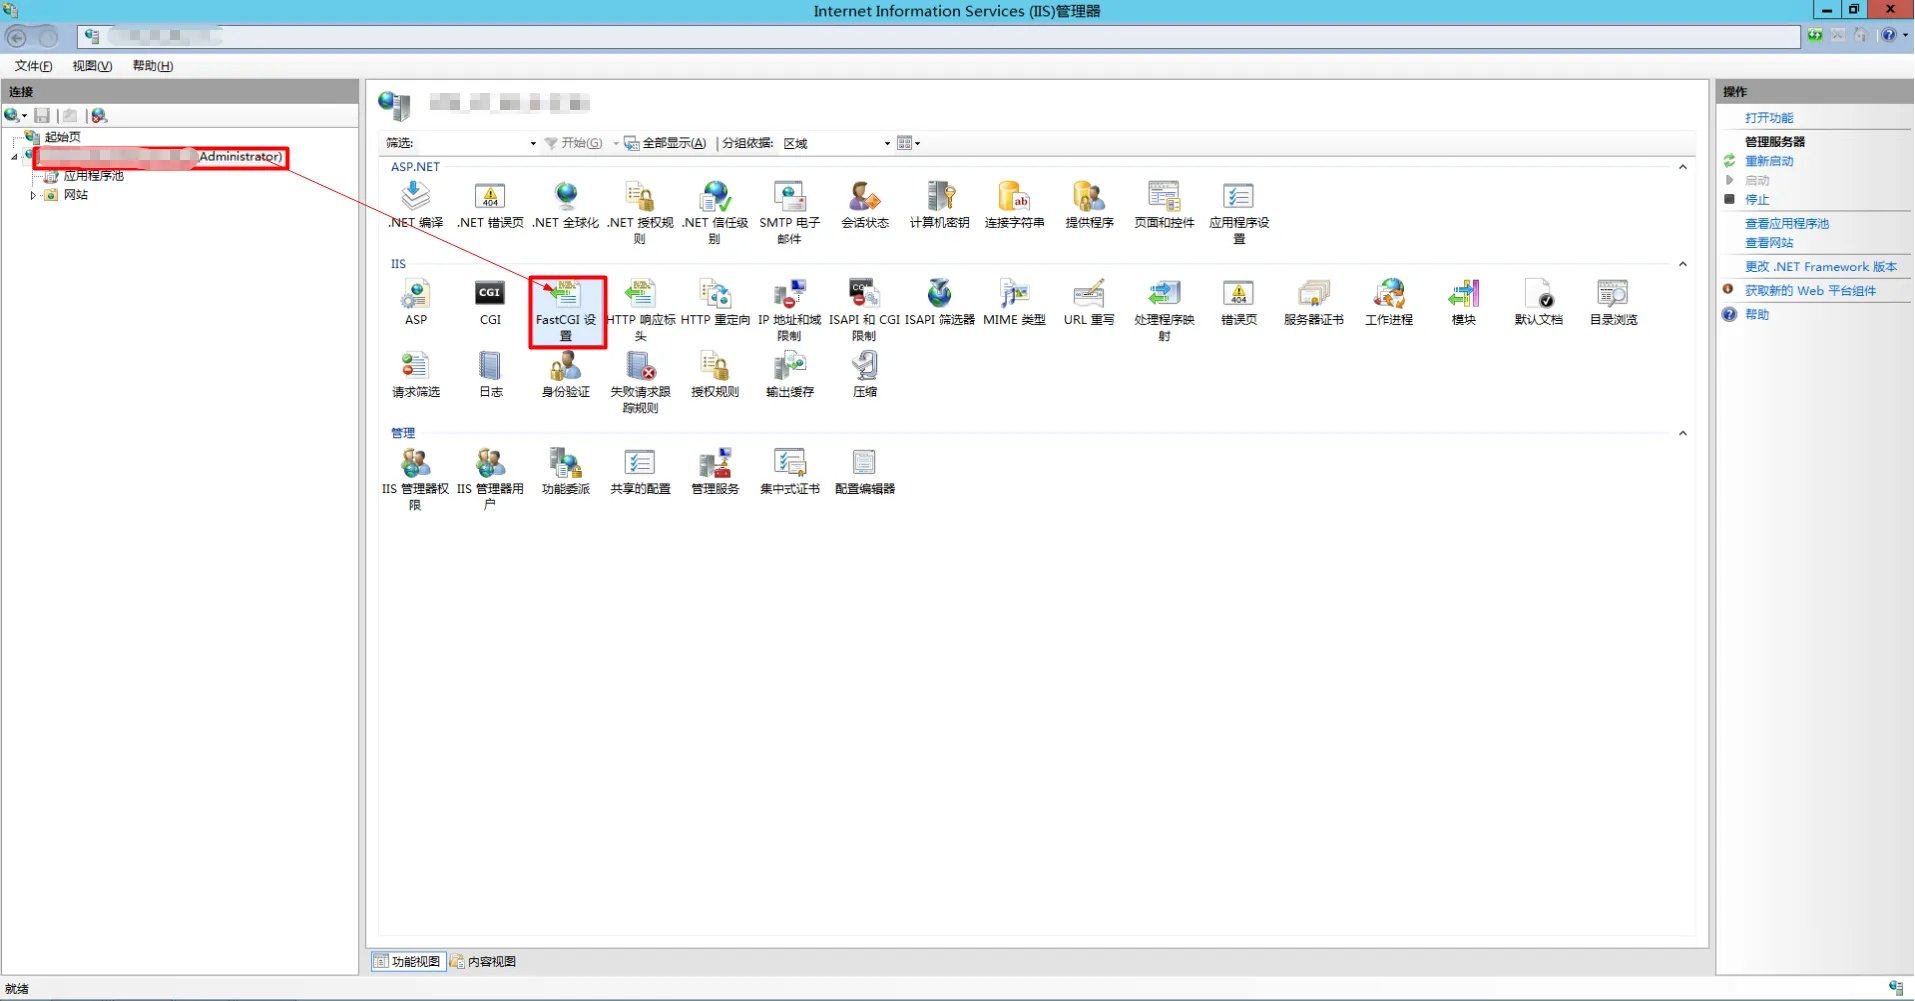The height and width of the screenshot is (1001, 1915).
Task: Expand the 网站 tree node
Action: [x=33, y=195]
